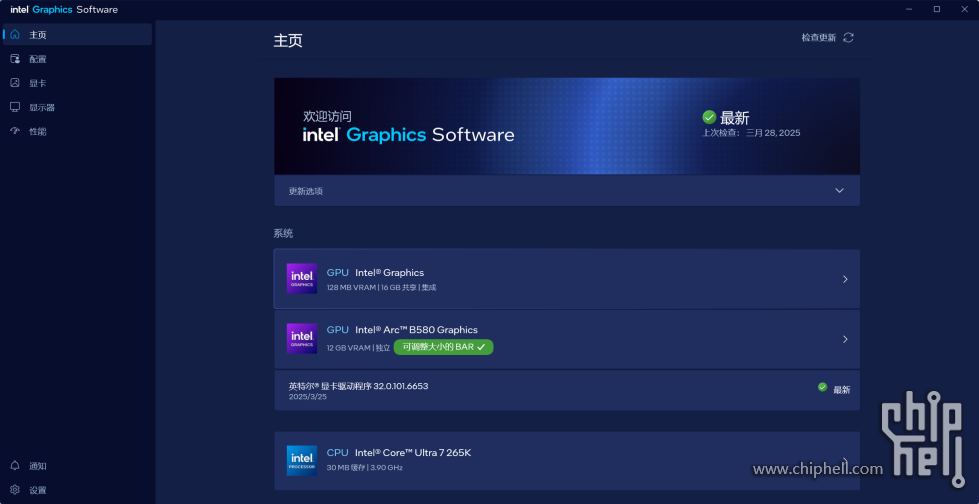Click the intel Graphics Software banner logo
This screenshot has width=979, height=504.
click(409, 134)
